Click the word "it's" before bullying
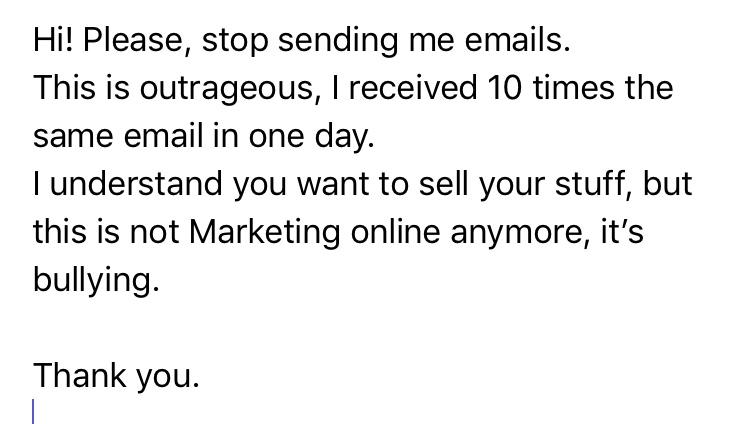The image size is (749, 424). tap(620, 232)
